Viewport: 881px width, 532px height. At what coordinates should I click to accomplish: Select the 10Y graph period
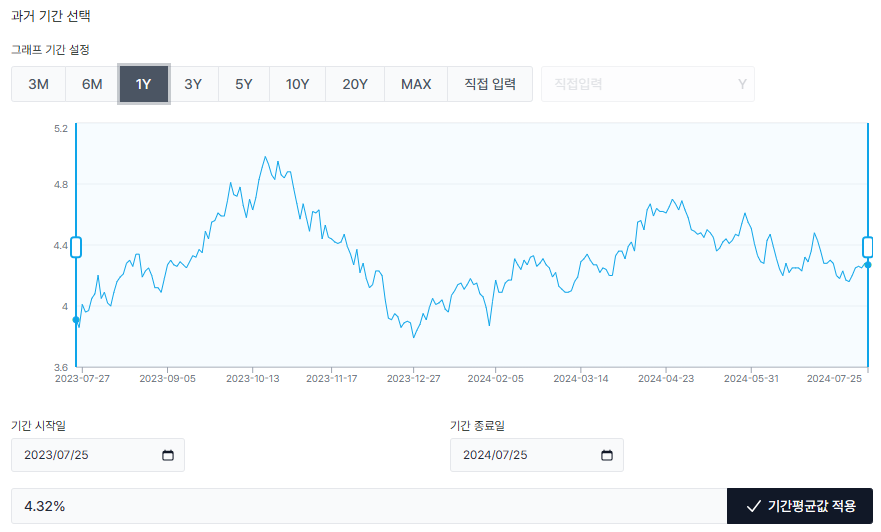click(297, 84)
